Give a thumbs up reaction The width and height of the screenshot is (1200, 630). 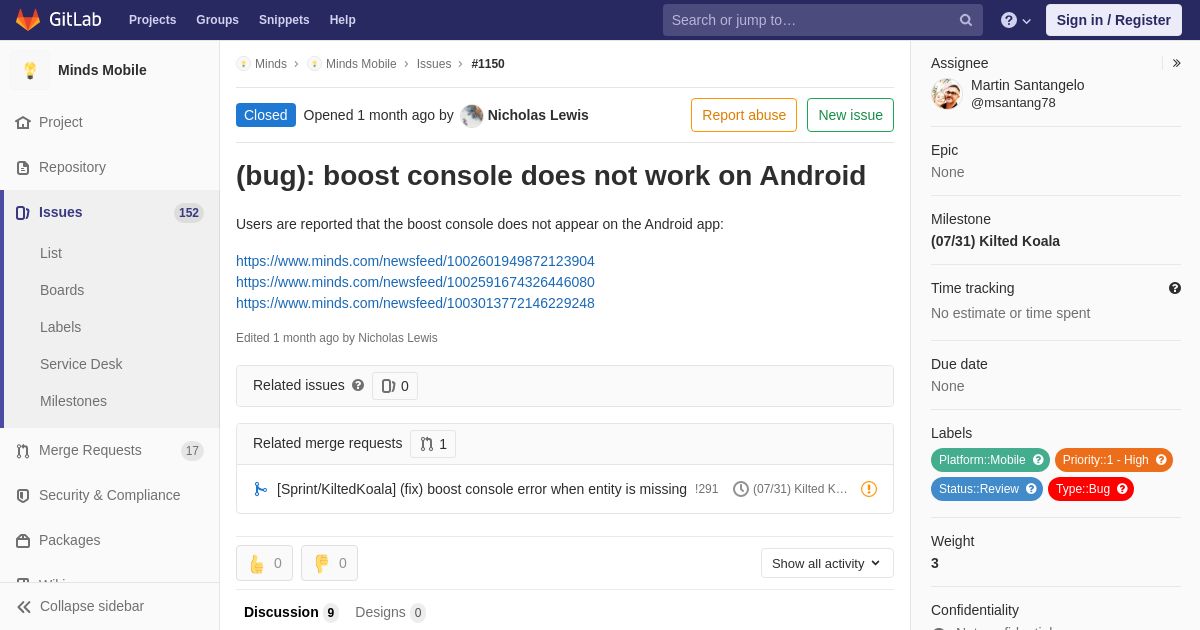click(264, 563)
